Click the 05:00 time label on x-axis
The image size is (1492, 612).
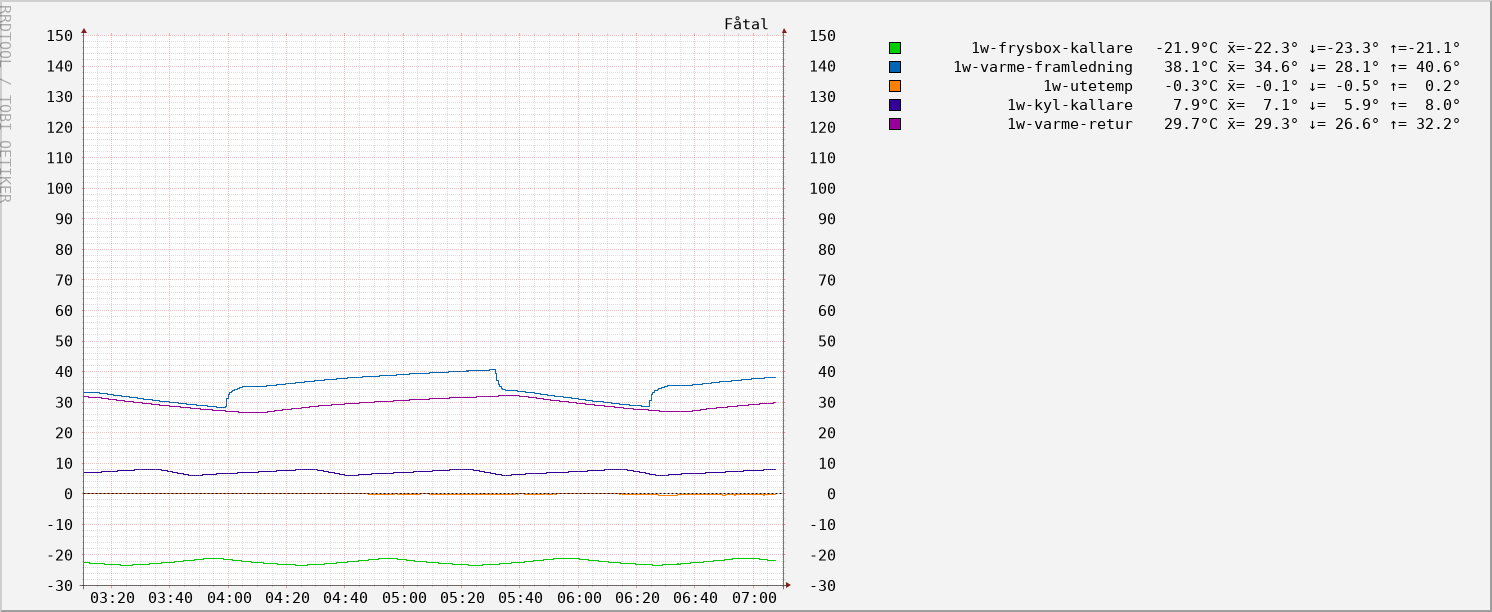pos(404,598)
